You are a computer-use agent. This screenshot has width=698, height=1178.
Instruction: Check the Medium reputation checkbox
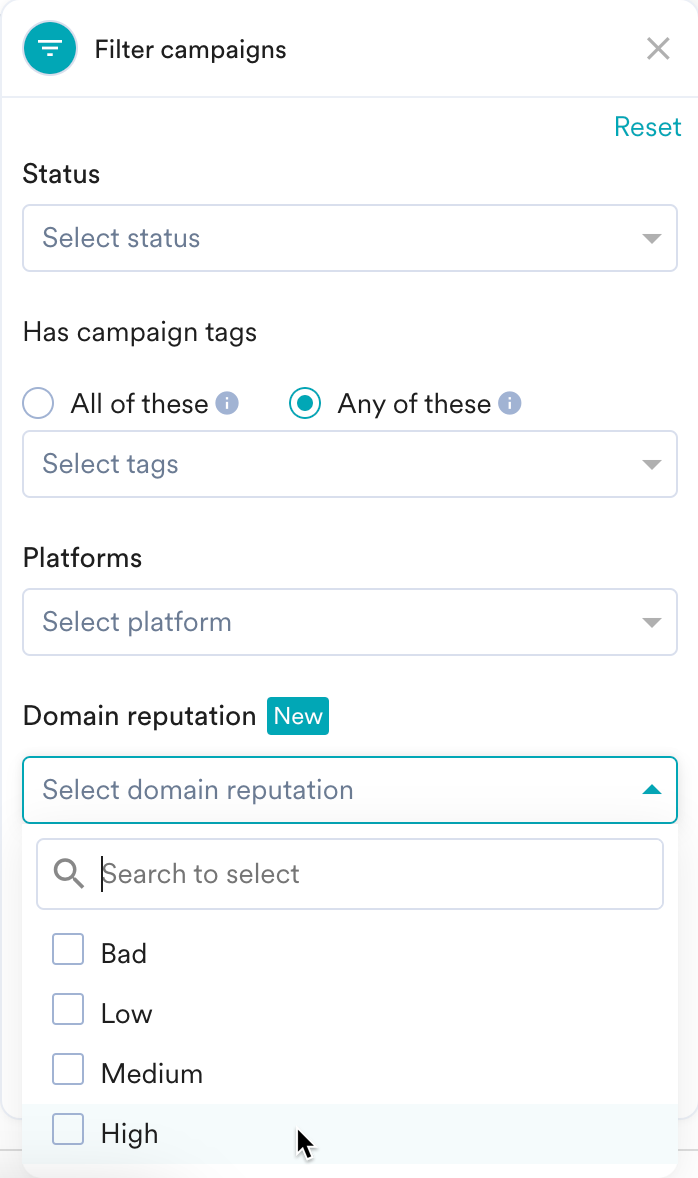pyautogui.click(x=68, y=1070)
